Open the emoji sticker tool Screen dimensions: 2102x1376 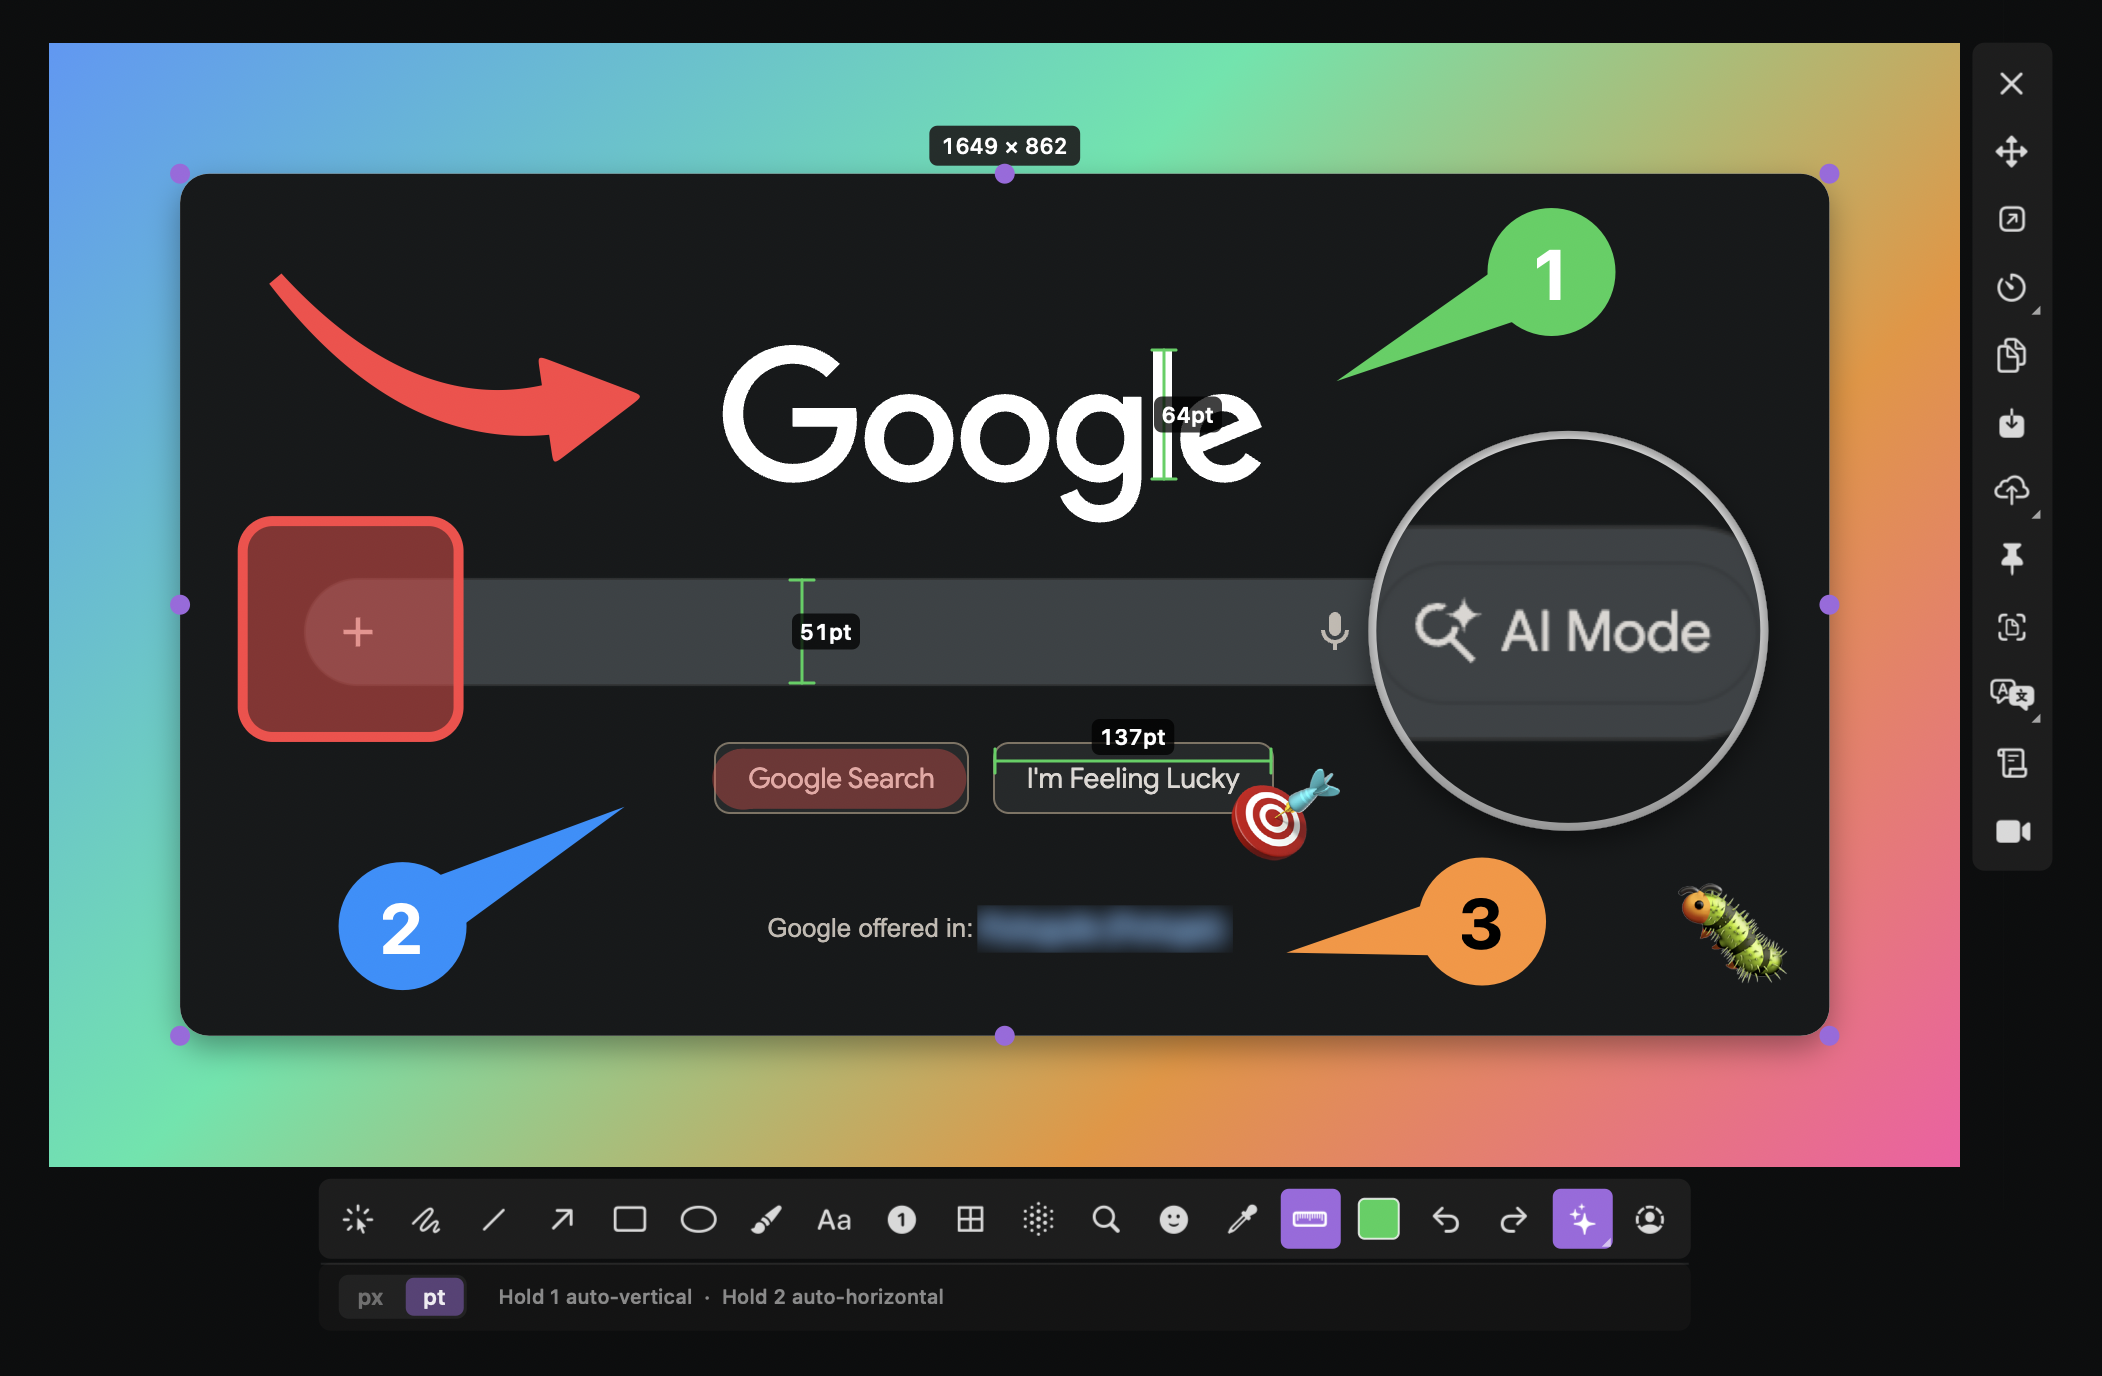[x=1174, y=1219]
